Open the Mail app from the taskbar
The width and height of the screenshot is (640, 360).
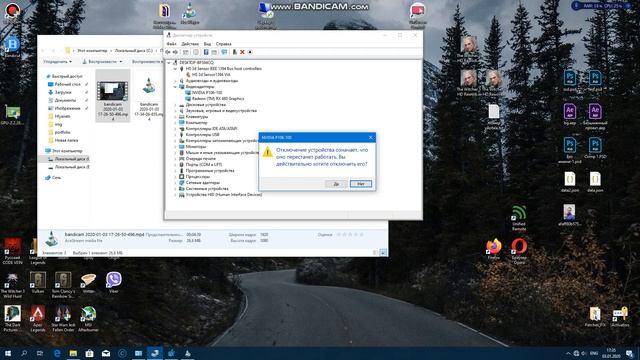[106, 353]
